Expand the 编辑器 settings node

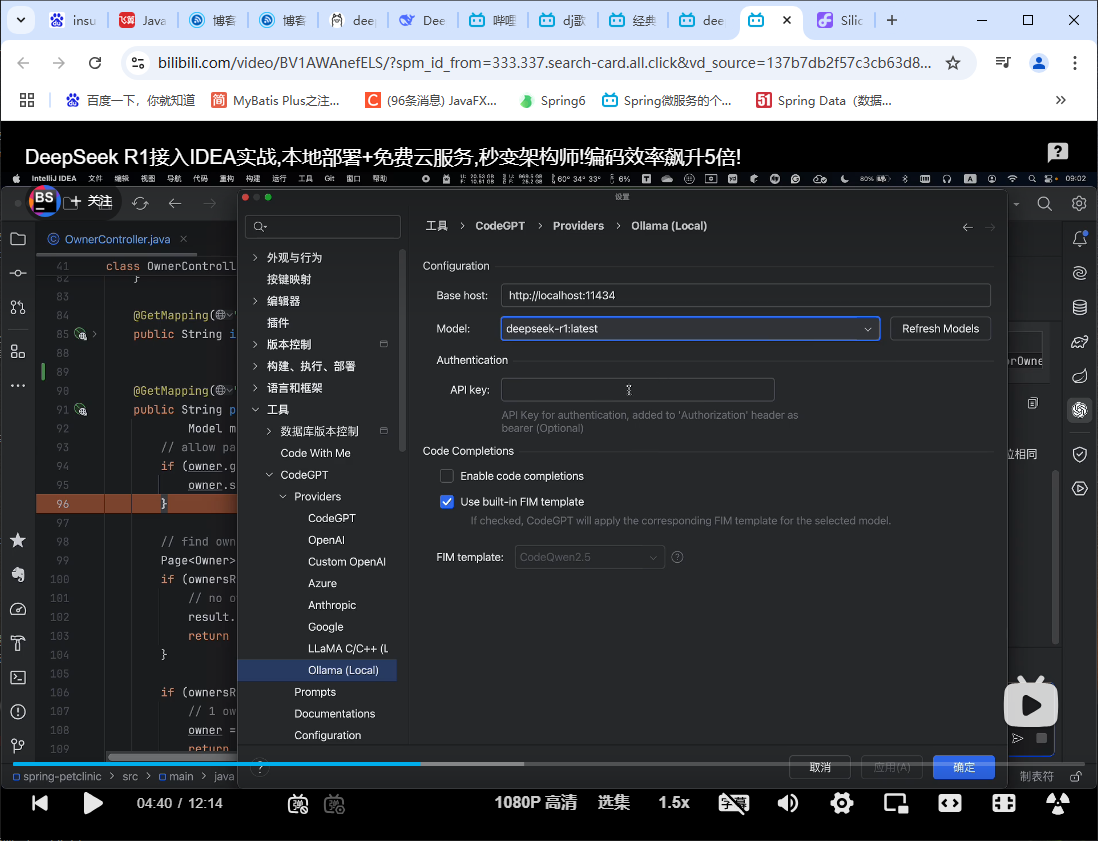click(x=255, y=300)
